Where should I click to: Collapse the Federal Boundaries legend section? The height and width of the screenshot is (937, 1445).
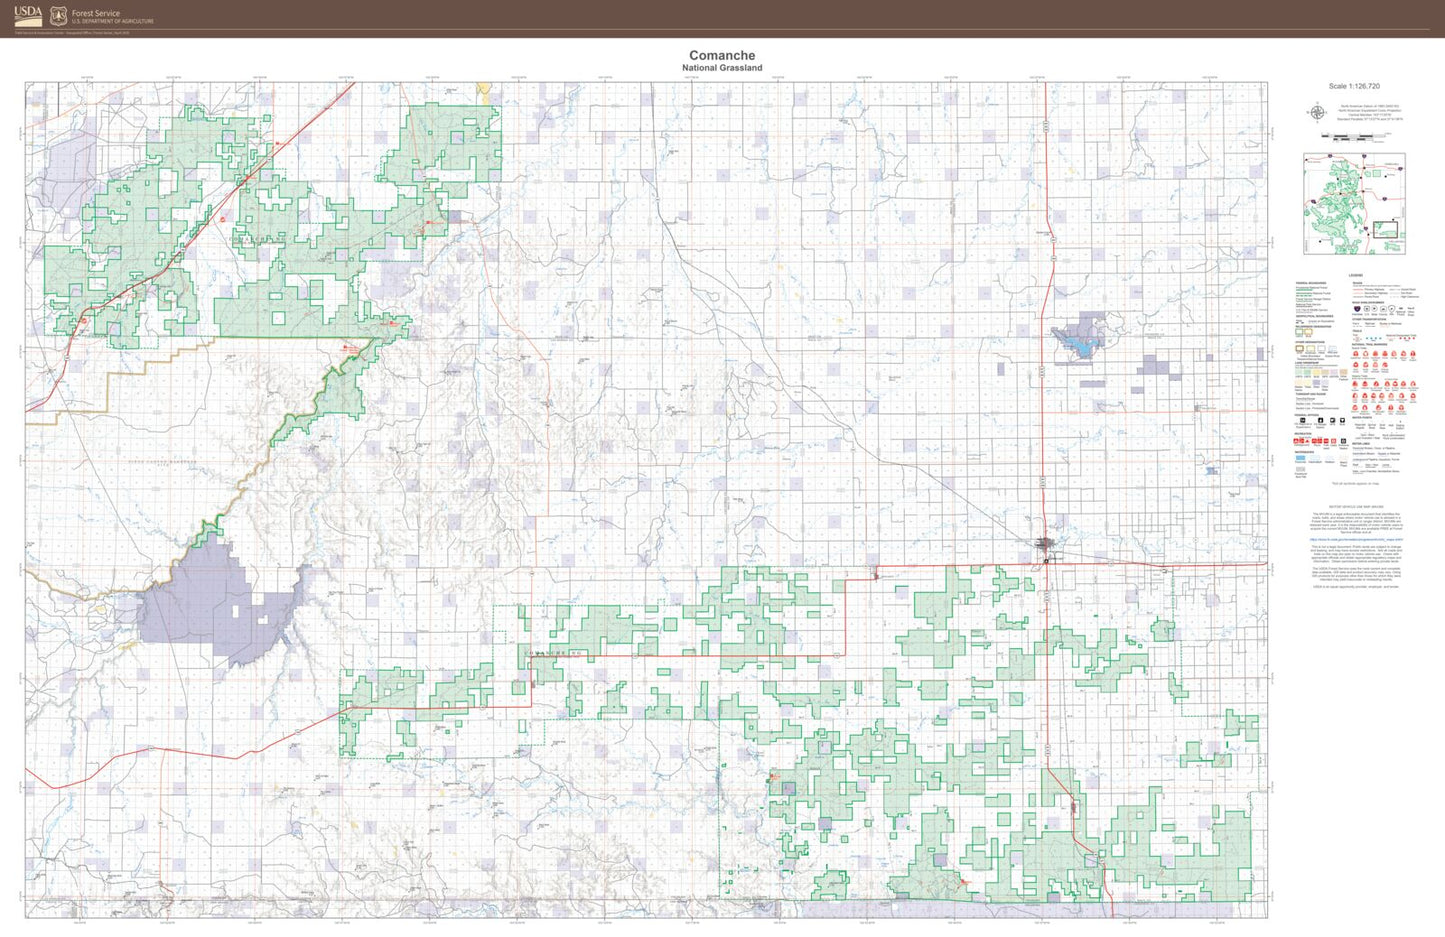[1311, 281]
